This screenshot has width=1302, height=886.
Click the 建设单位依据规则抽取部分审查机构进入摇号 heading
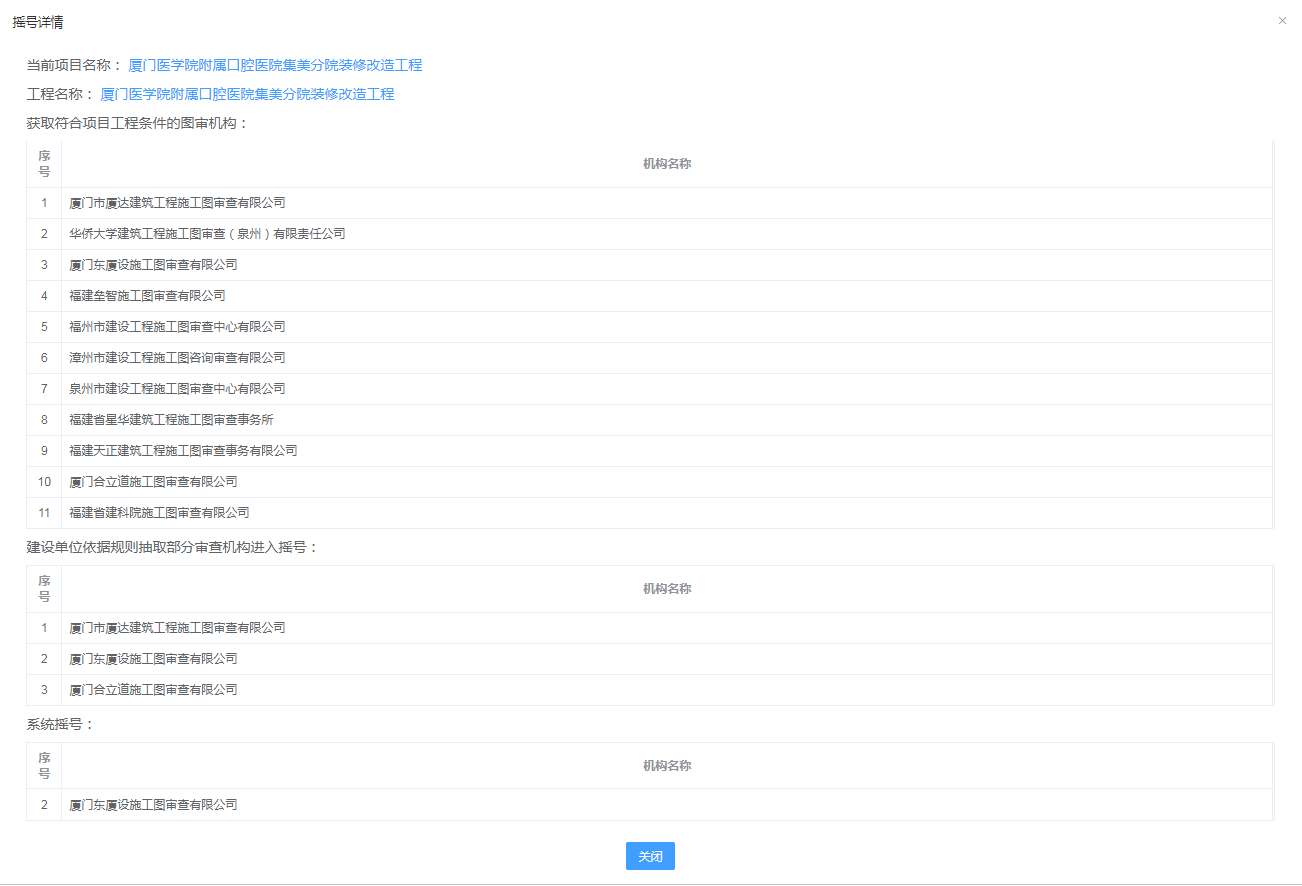172,548
